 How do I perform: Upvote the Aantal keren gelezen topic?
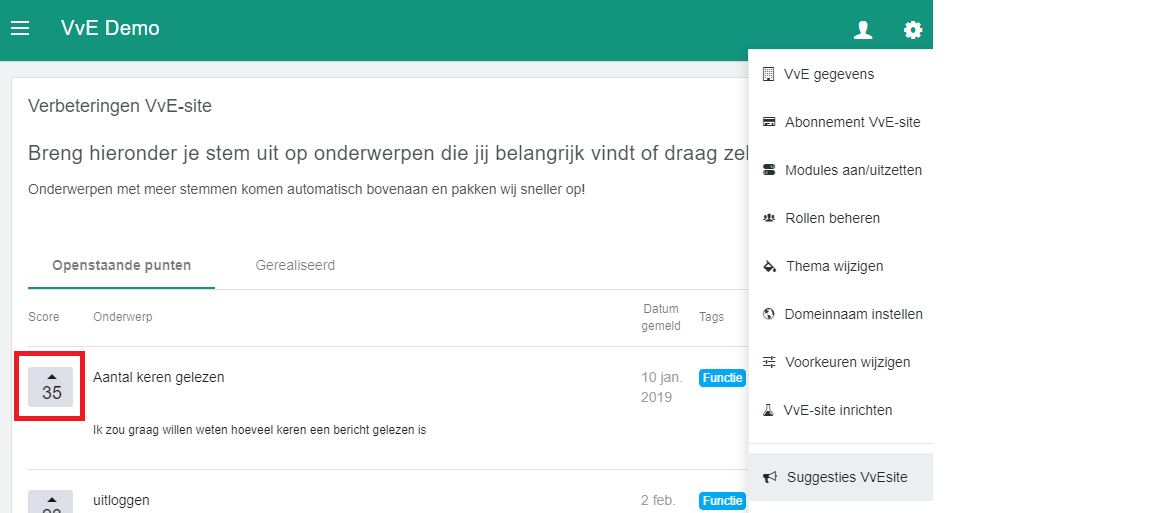pos(51,386)
